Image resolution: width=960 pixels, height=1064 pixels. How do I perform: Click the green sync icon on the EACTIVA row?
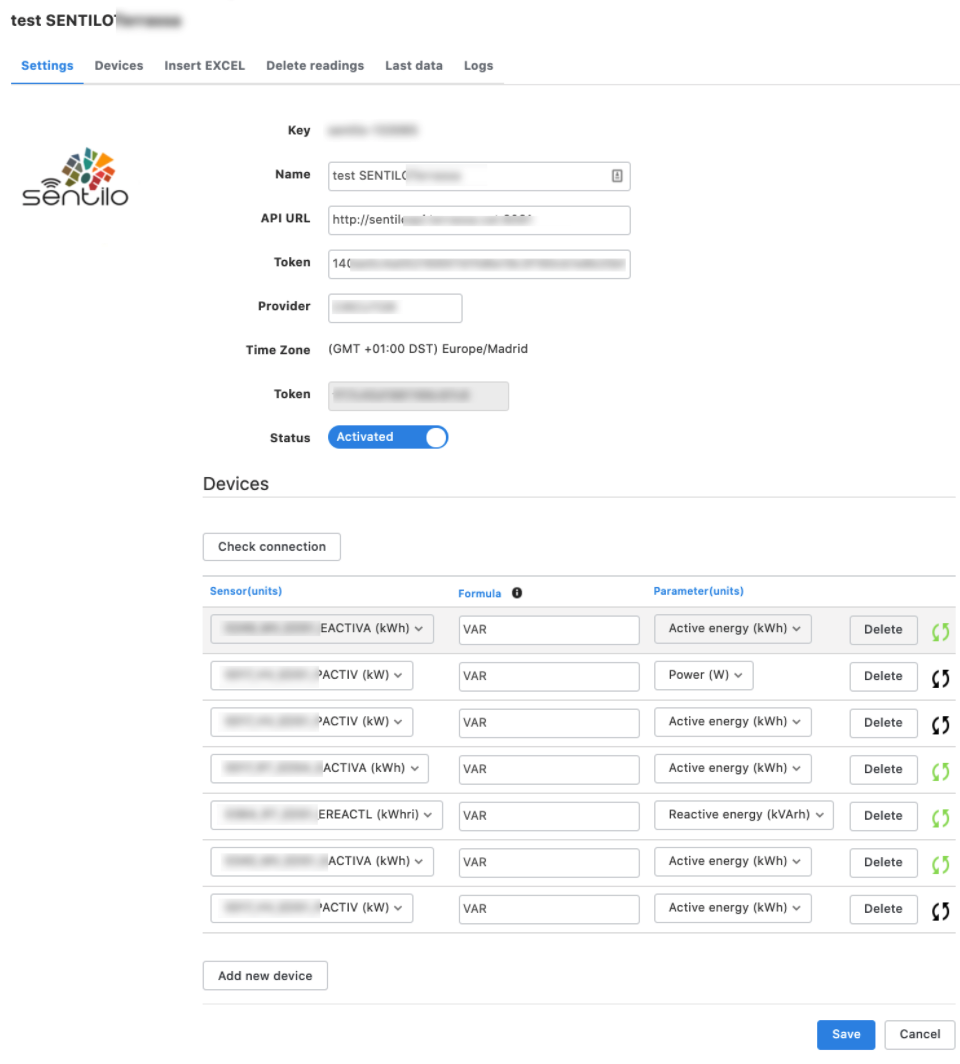pyautogui.click(x=940, y=632)
